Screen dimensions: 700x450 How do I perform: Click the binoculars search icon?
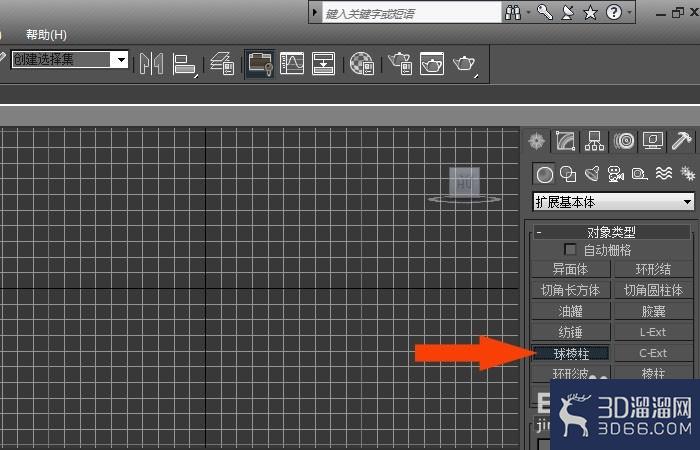click(x=512, y=12)
